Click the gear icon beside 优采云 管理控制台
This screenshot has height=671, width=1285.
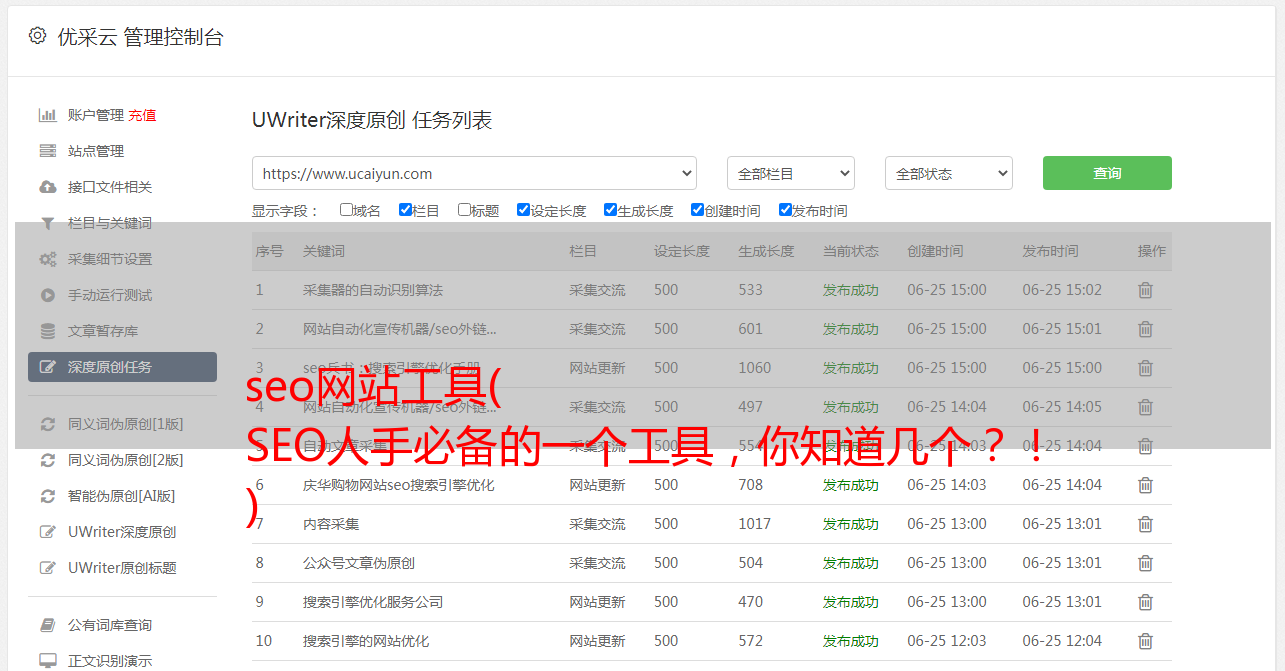[x=37, y=36]
